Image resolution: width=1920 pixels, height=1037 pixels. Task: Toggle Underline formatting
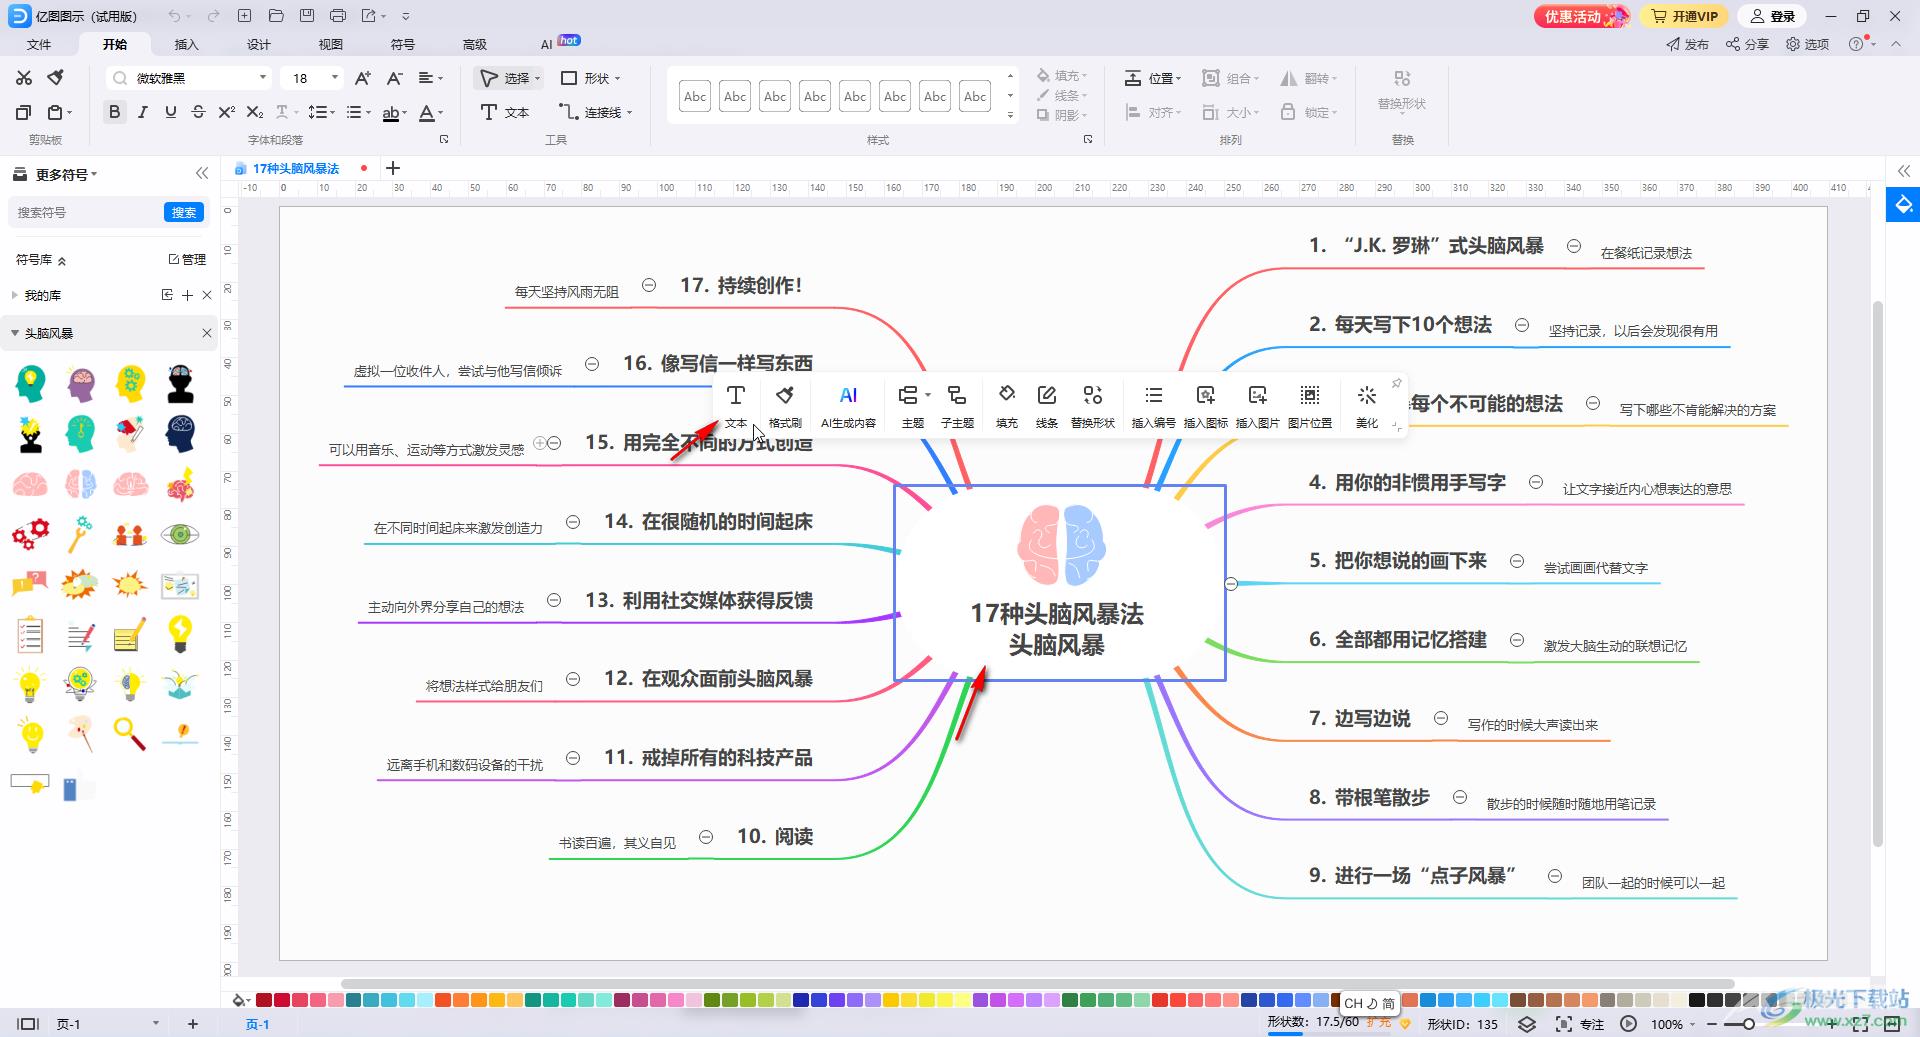tap(171, 112)
